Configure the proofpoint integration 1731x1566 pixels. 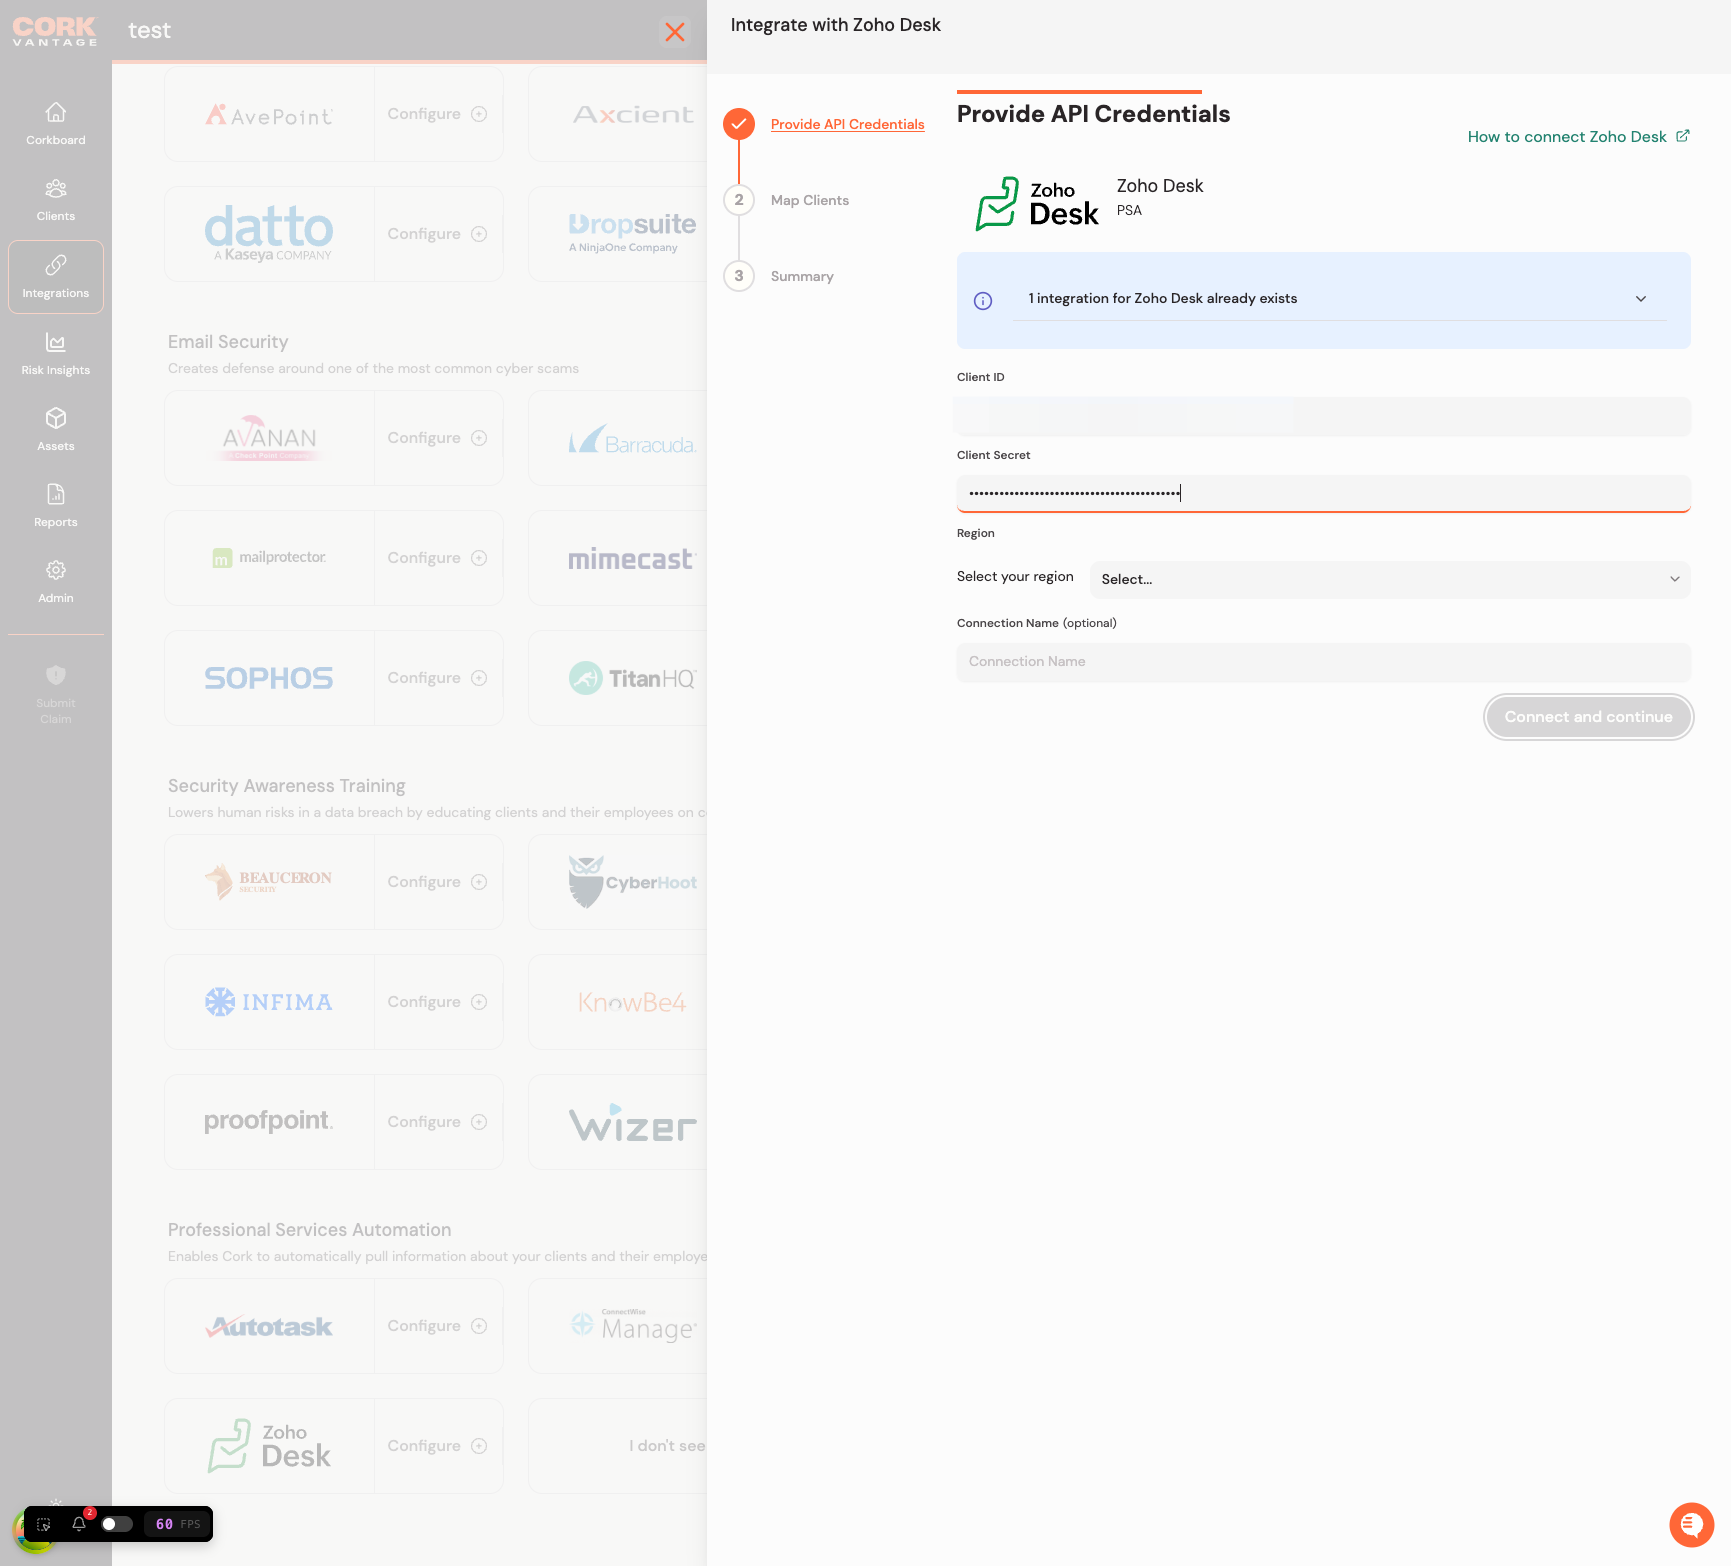tap(438, 1122)
